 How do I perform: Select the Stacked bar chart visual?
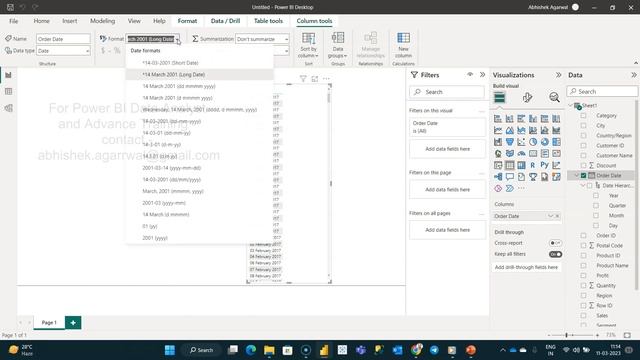tap(498, 119)
